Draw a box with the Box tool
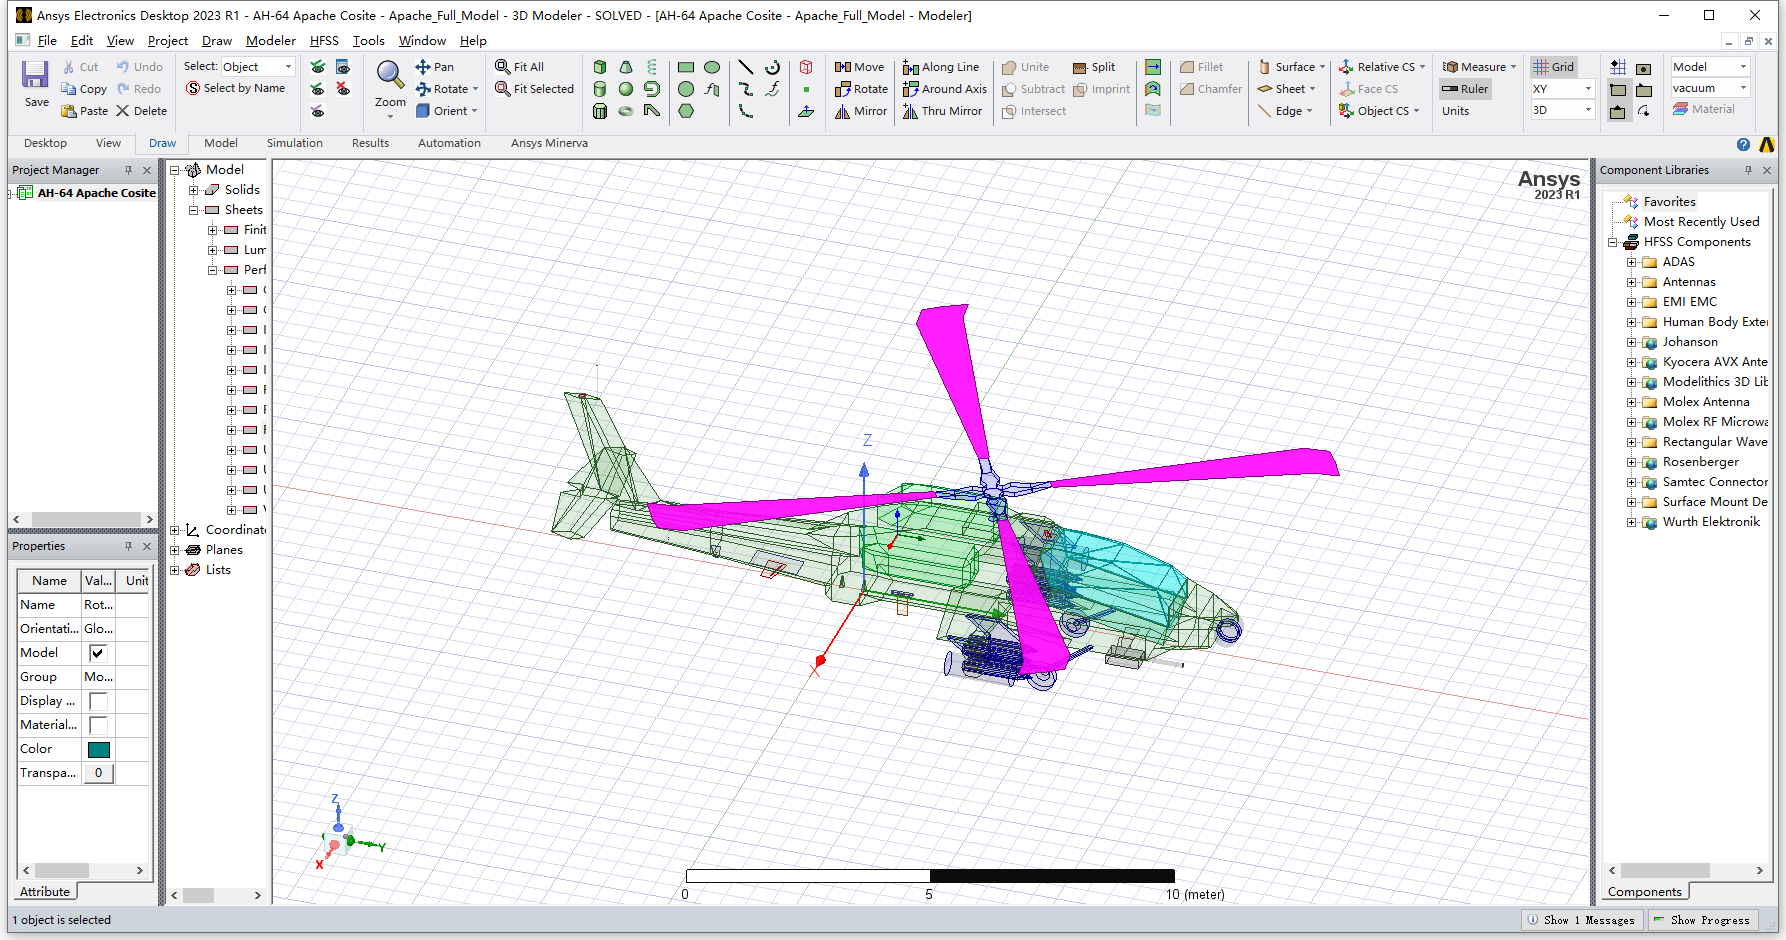 600,67
